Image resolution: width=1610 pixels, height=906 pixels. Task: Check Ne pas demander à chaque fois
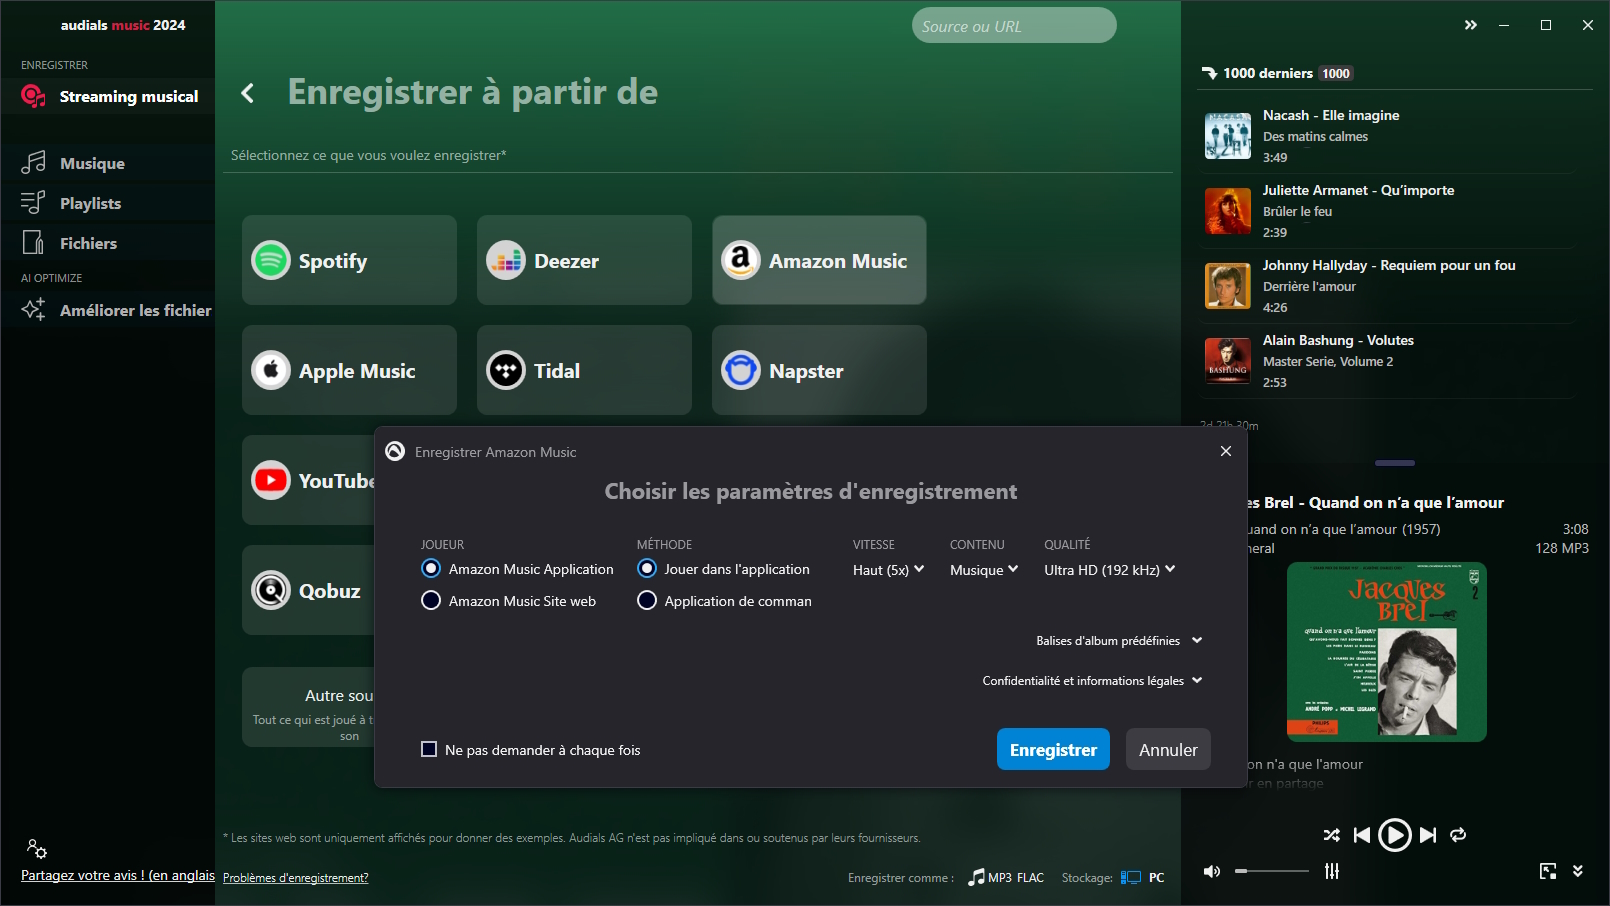429,749
